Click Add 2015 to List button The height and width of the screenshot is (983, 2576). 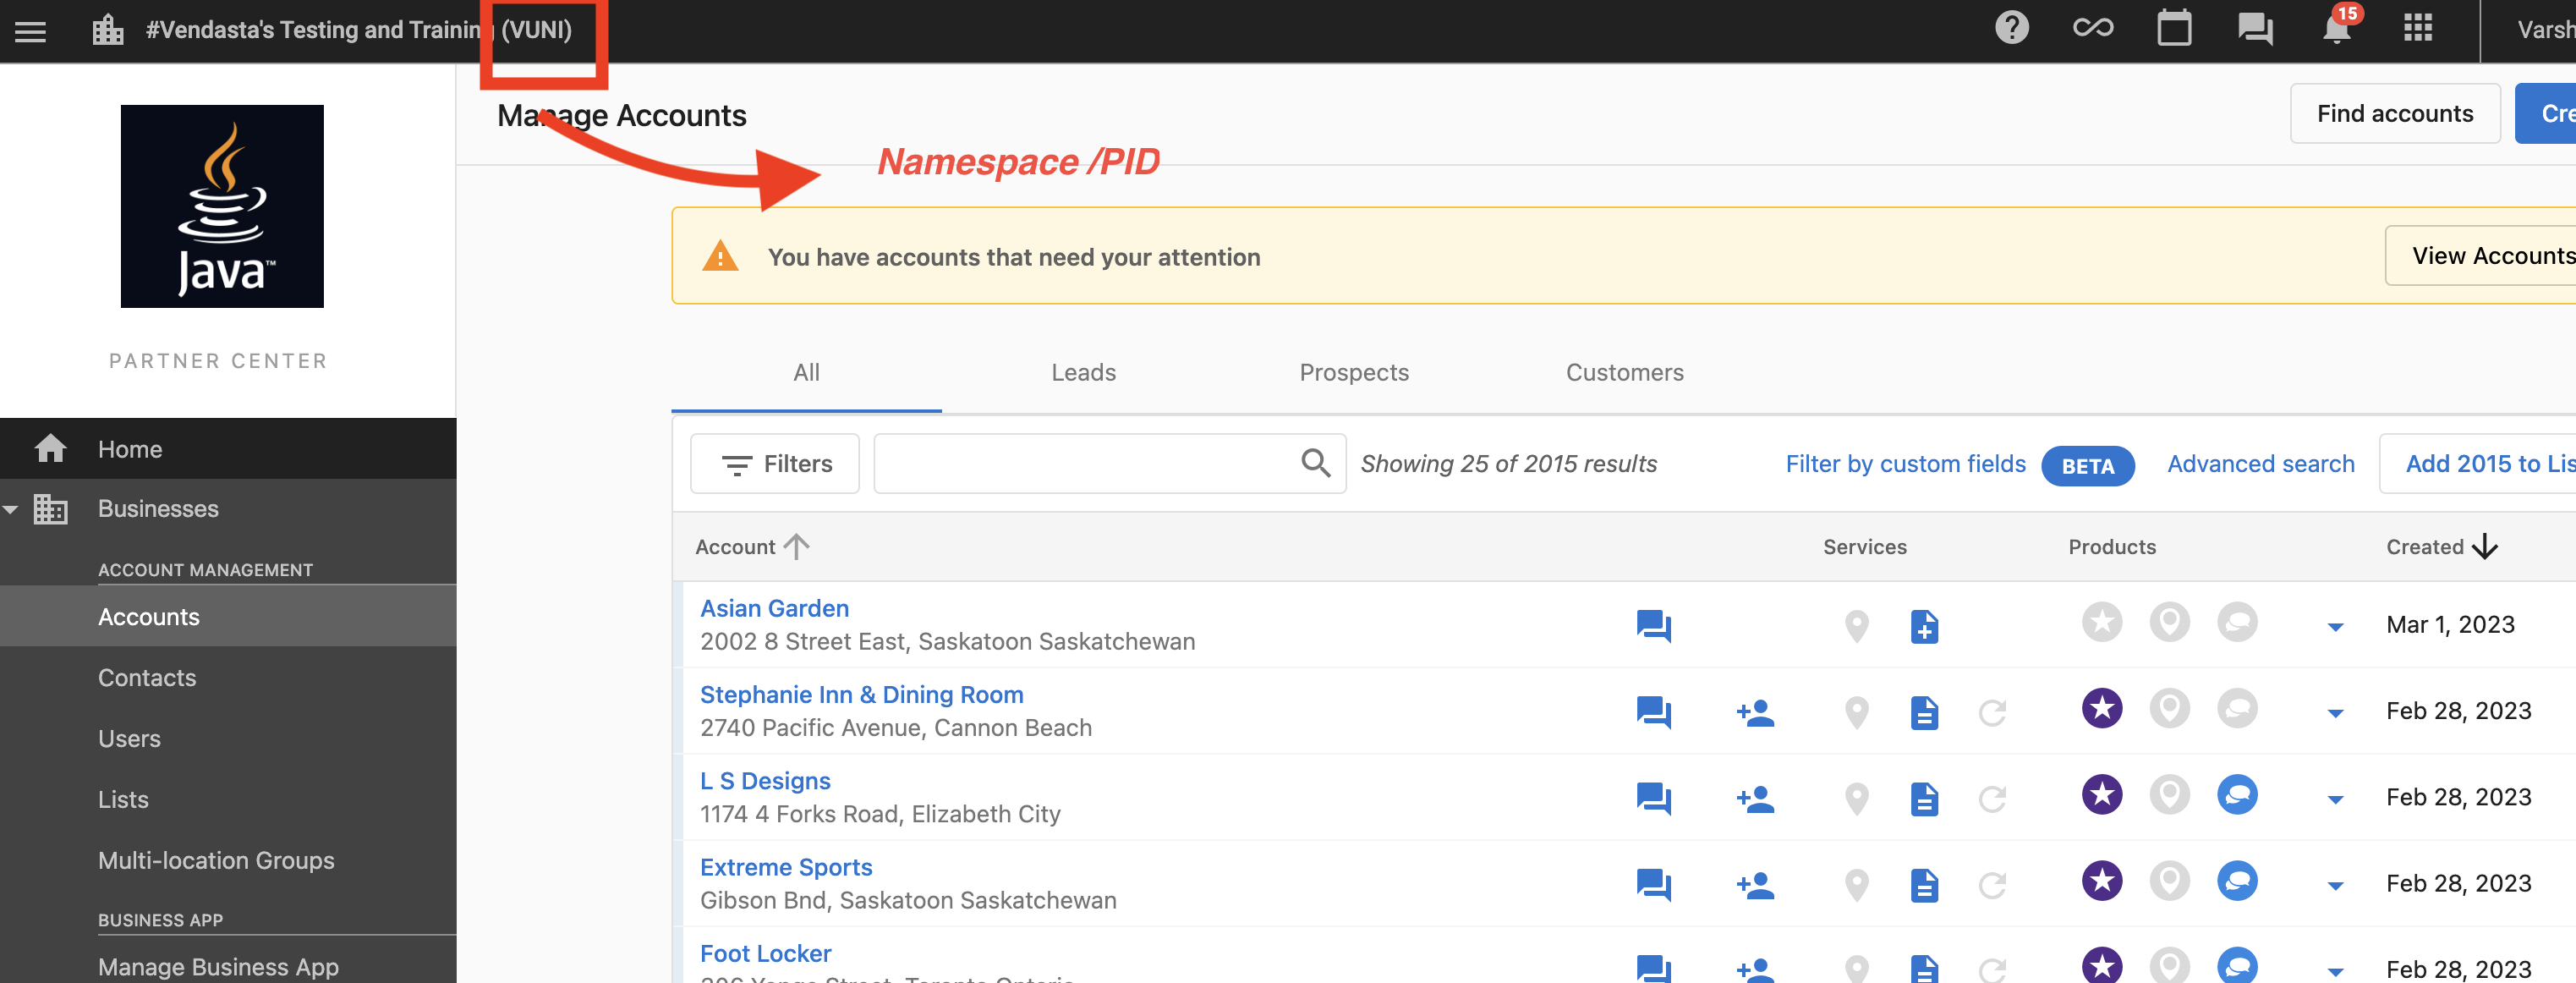click(2478, 464)
